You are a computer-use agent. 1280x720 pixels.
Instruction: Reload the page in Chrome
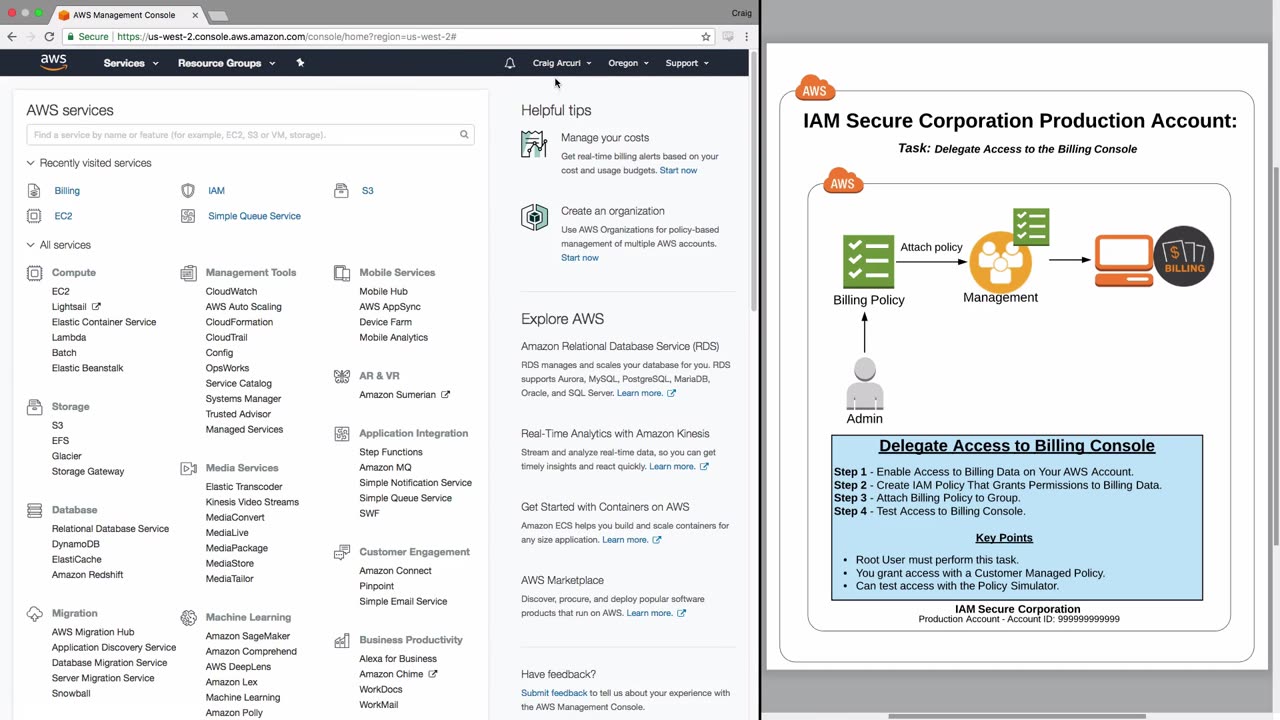[49, 36]
